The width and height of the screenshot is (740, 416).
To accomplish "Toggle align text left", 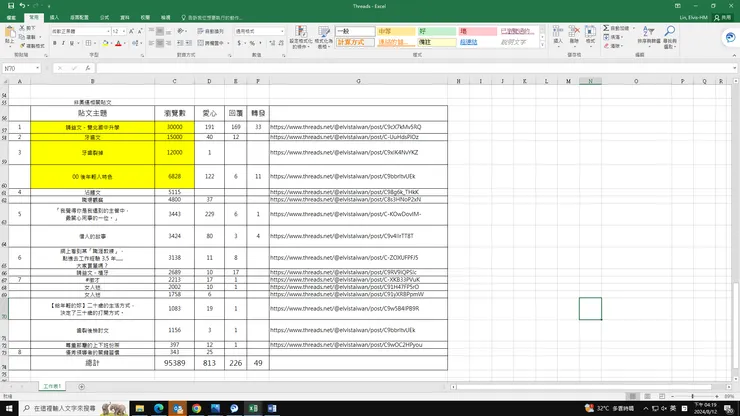I will coord(151,43).
